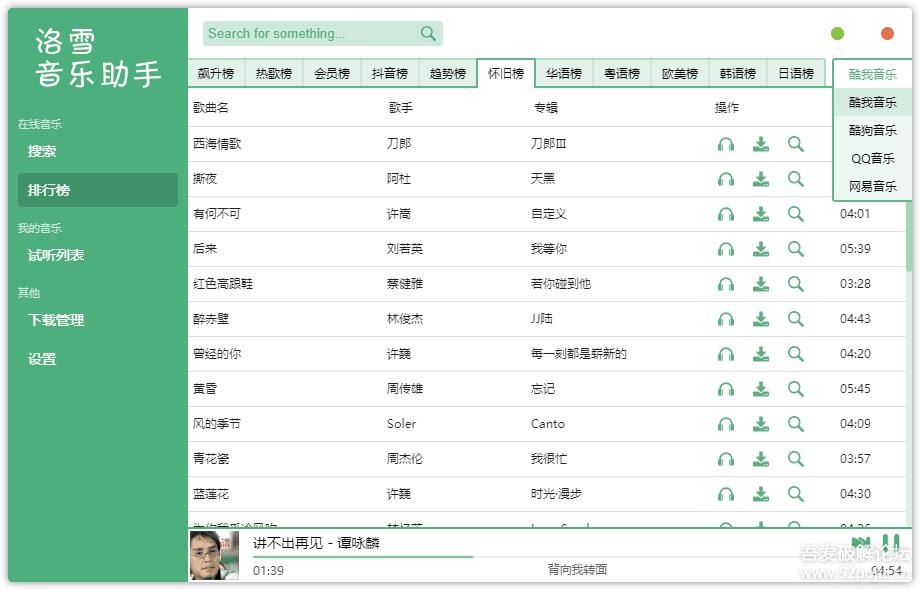Viewport: 920px width, 590px height.
Task: Download the song 黄昏
Action: pyautogui.click(x=761, y=389)
